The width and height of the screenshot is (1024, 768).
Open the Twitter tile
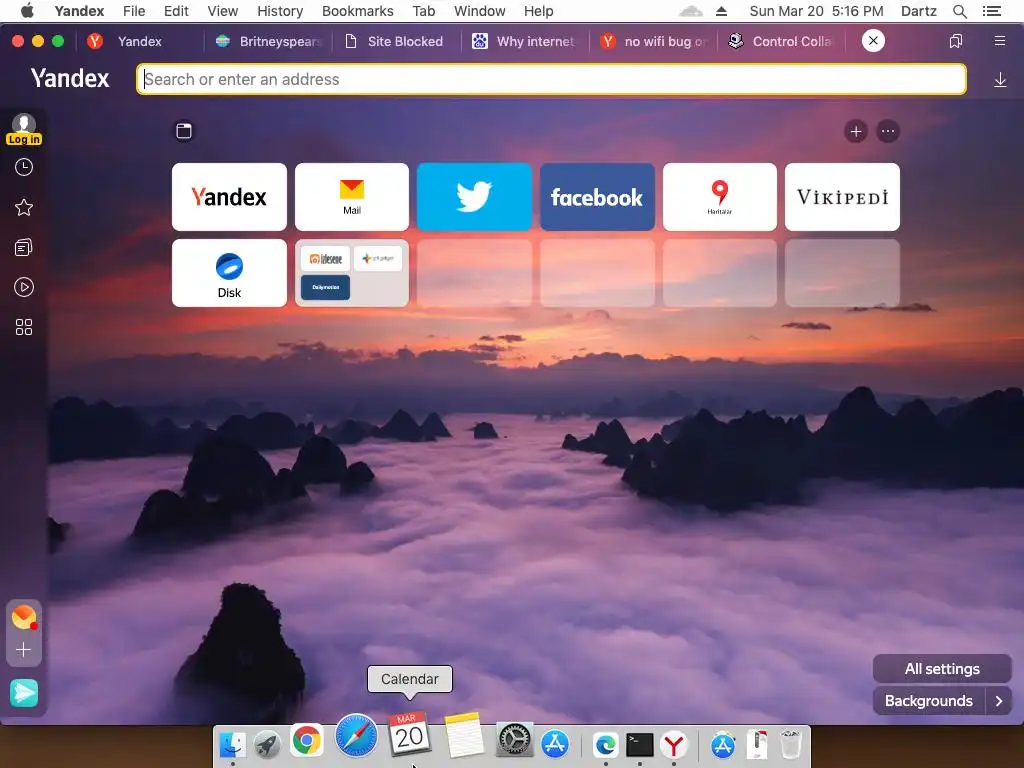(474, 197)
